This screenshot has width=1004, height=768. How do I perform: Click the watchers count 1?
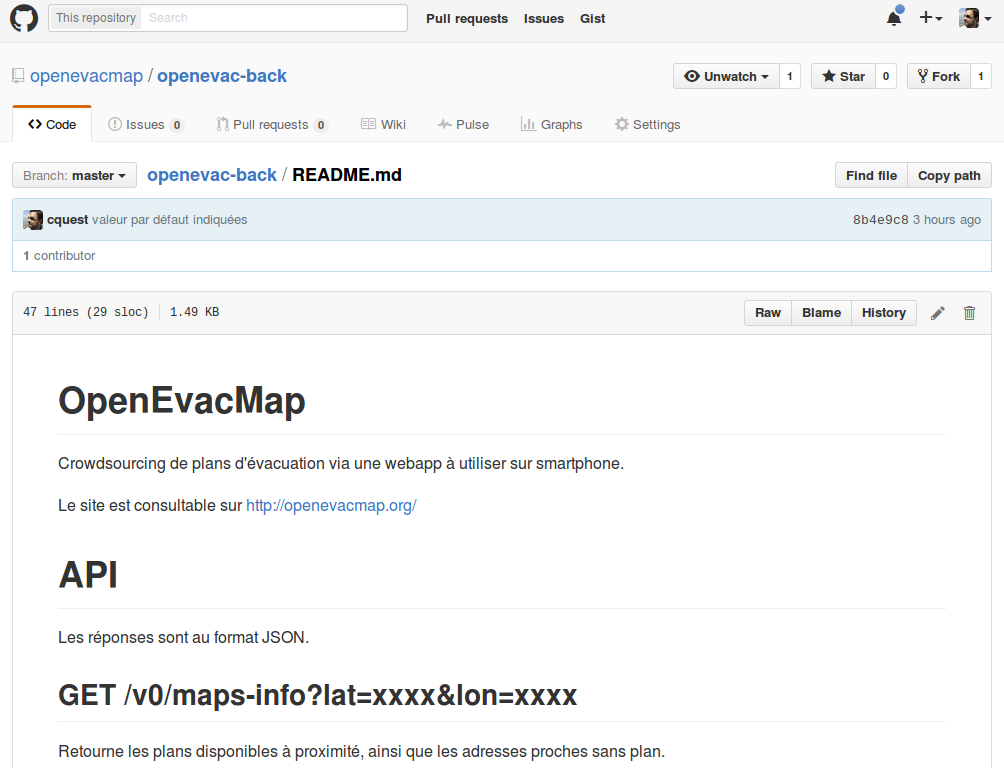click(789, 76)
